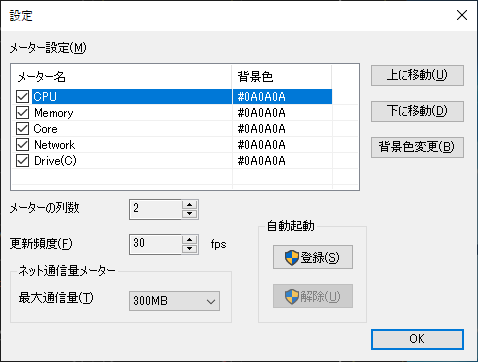Uncheck the Memory meter checkbox
This screenshot has height=362, width=478.
[x=22, y=113]
